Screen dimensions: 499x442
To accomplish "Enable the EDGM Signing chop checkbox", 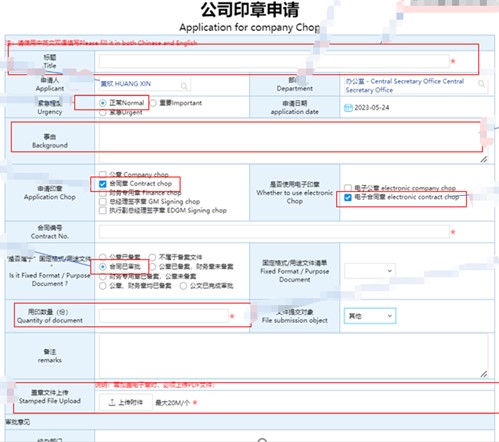I will 103,210.
